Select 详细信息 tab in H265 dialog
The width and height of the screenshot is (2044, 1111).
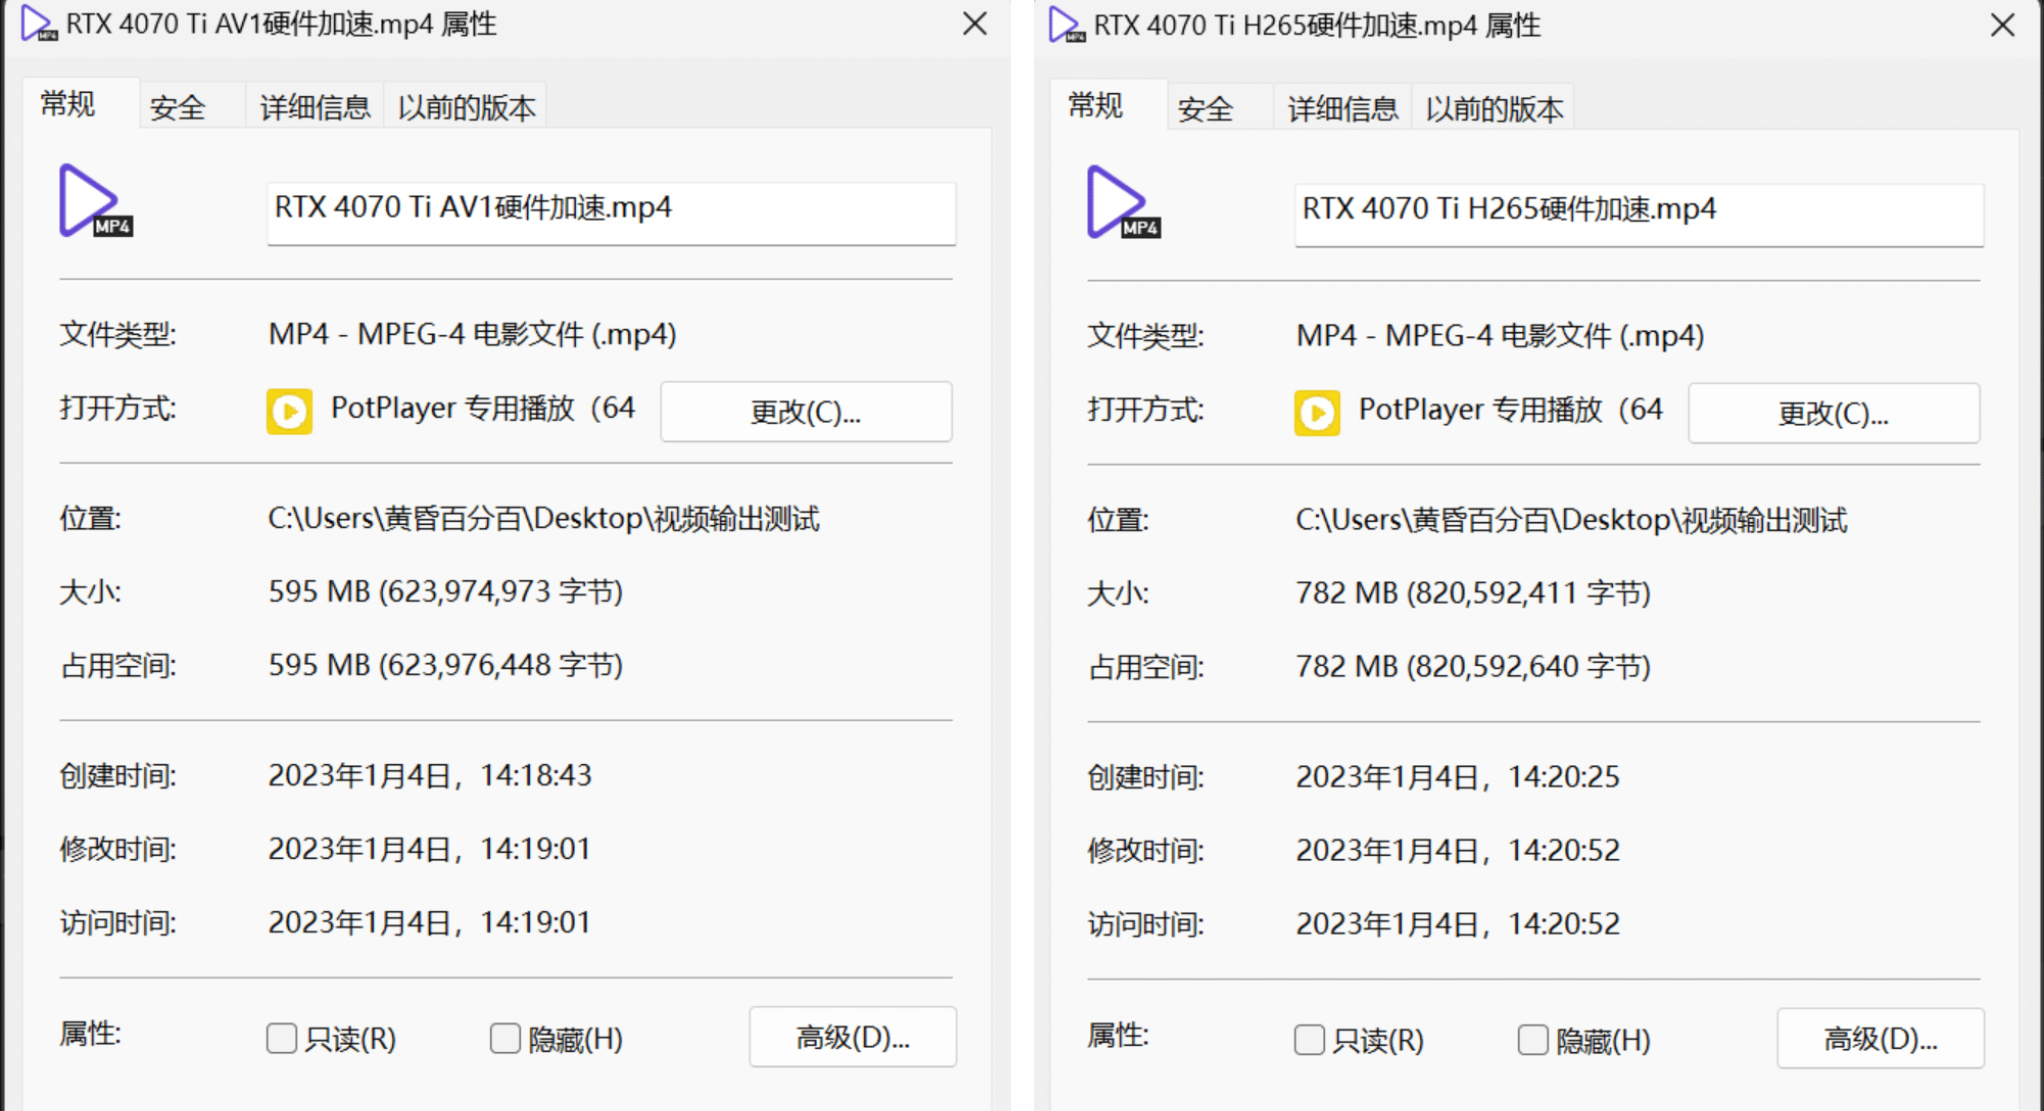1342,109
